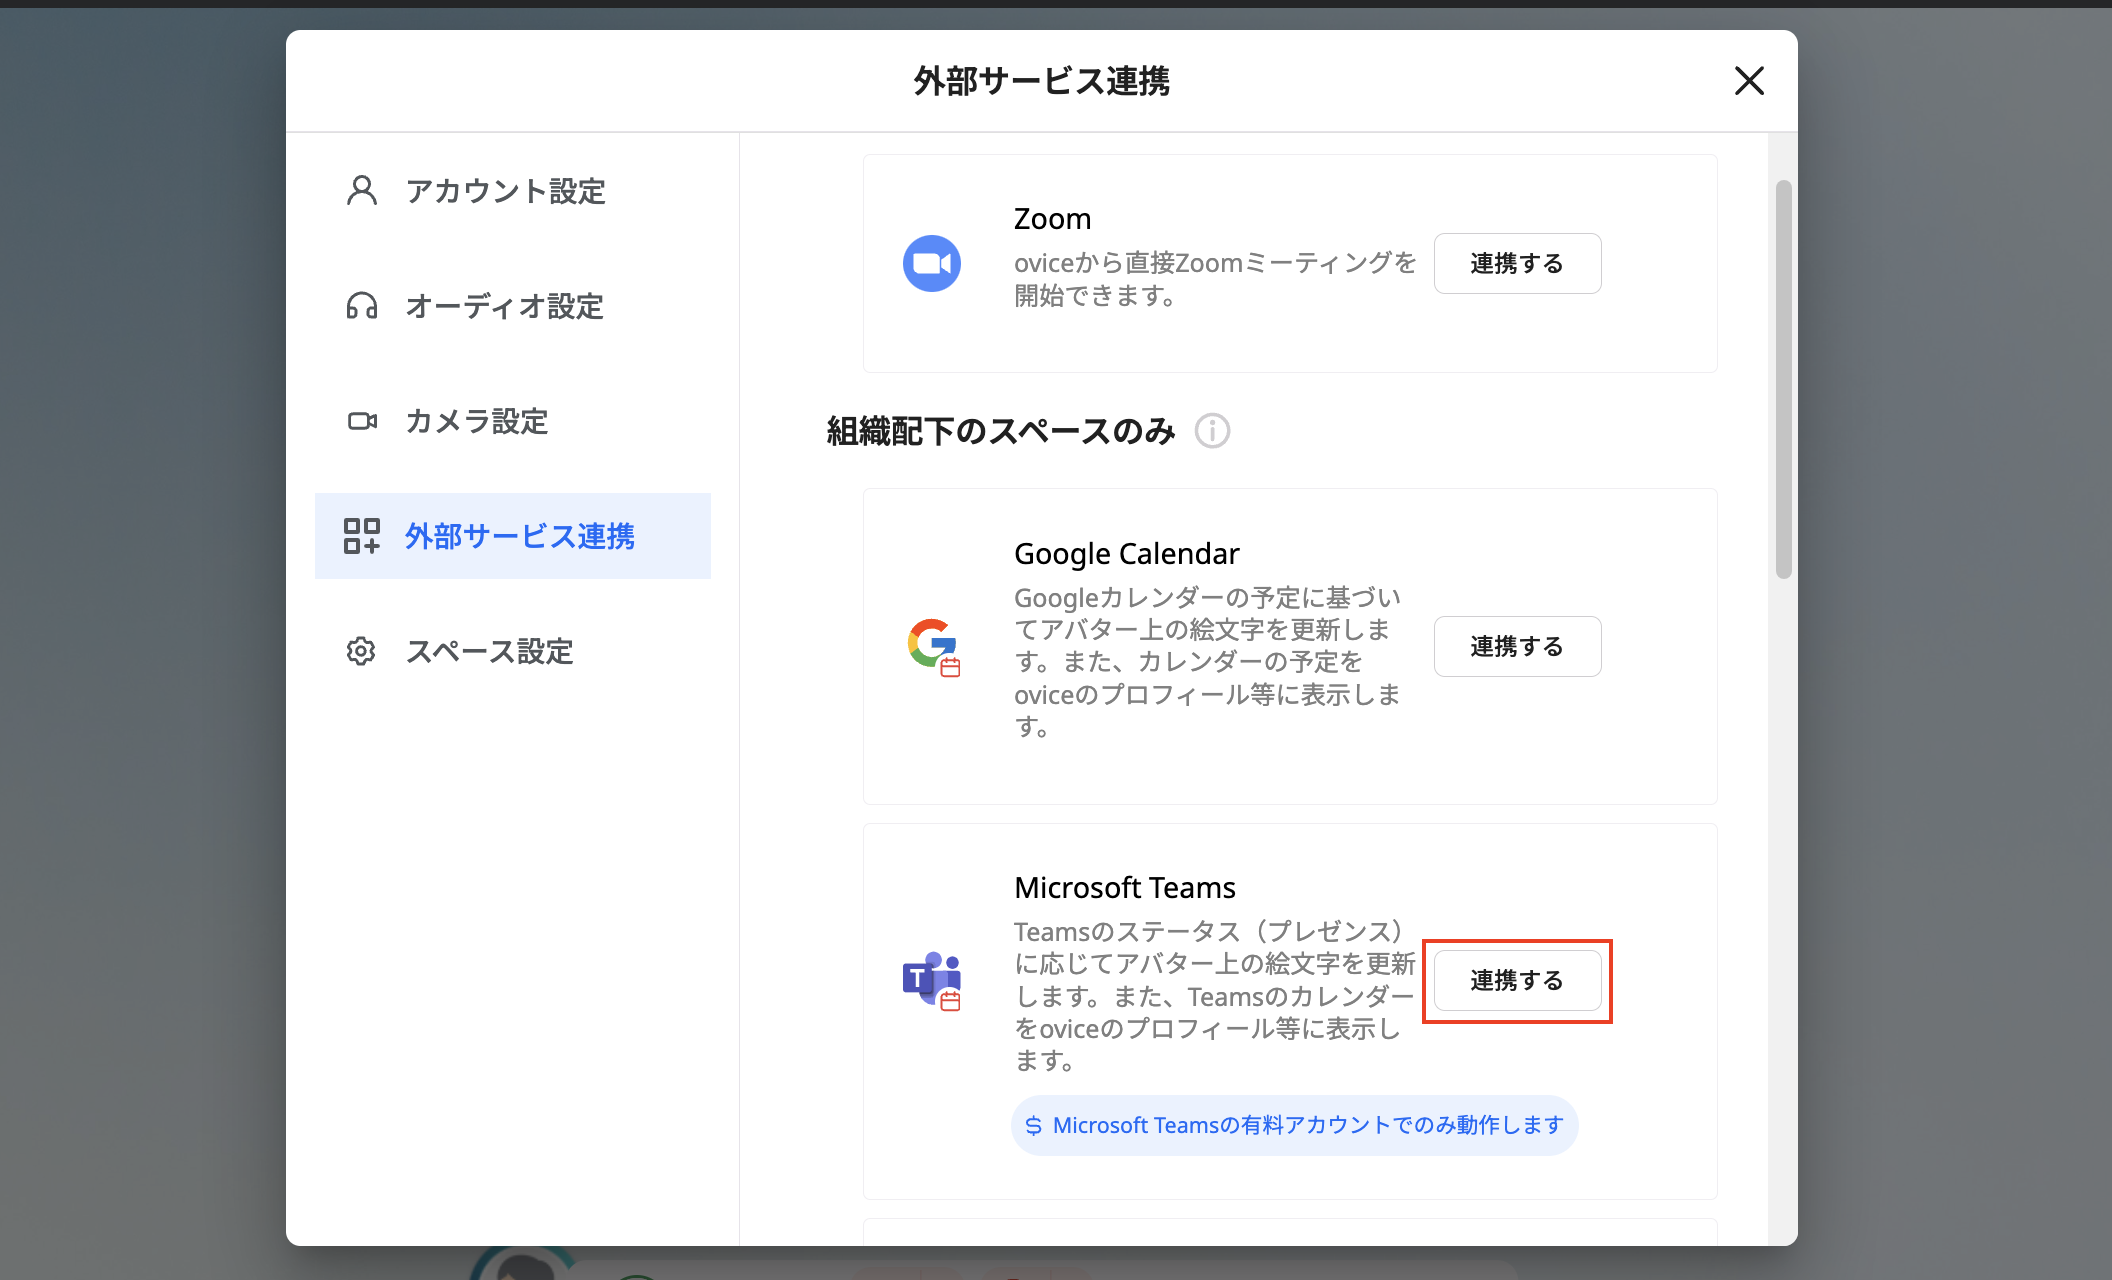The height and width of the screenshot is (1280, 2112).
Task: Connect Zoom with the 連携する button
Action: coord(1517,263)
